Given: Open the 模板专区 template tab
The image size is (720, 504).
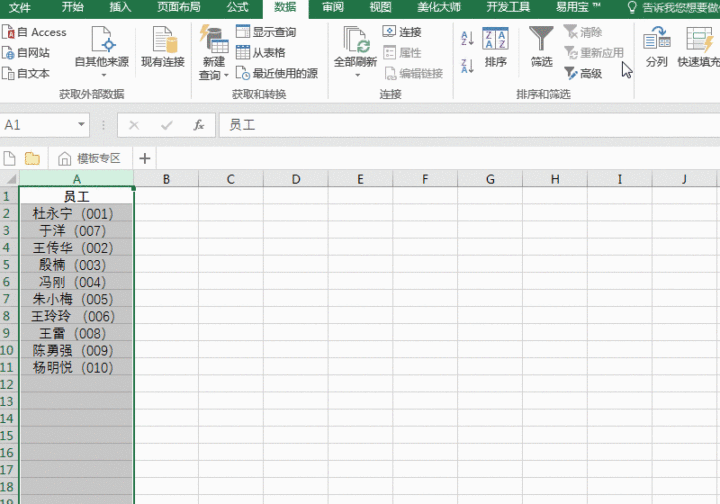Looking at the screenshot, I should [90, 158].
